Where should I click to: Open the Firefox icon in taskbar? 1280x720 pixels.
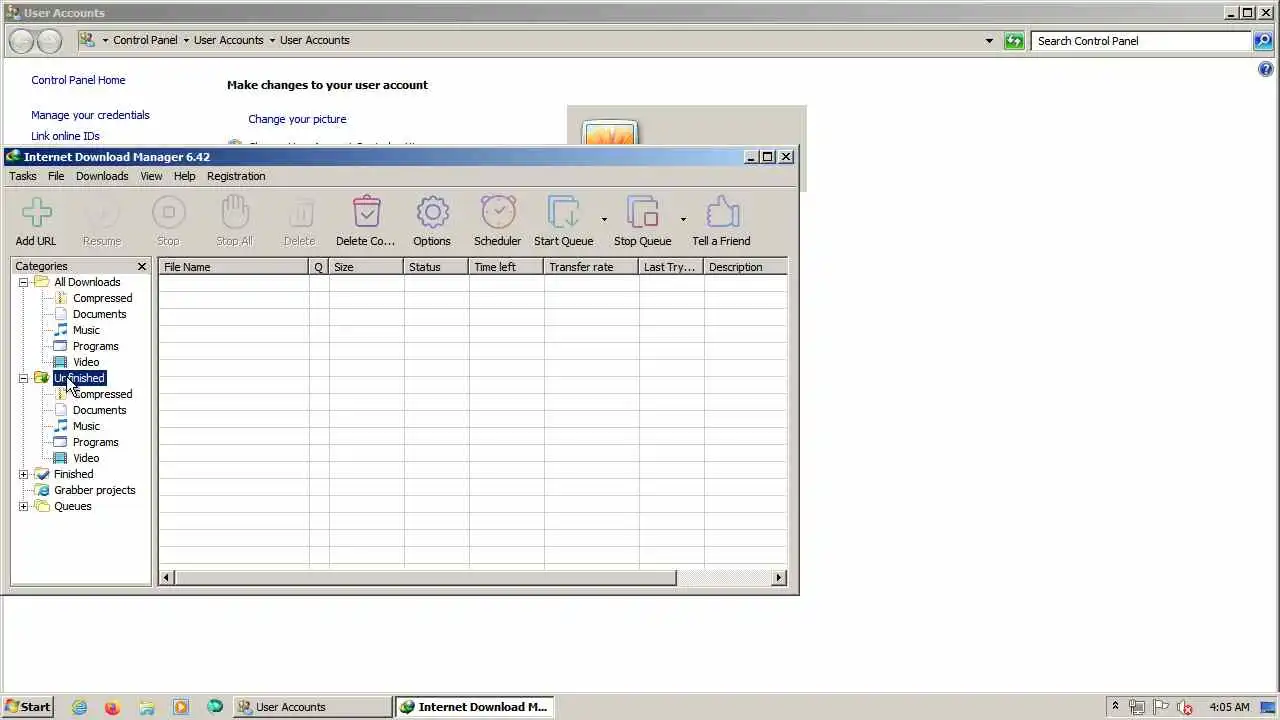tap(112, 707)
